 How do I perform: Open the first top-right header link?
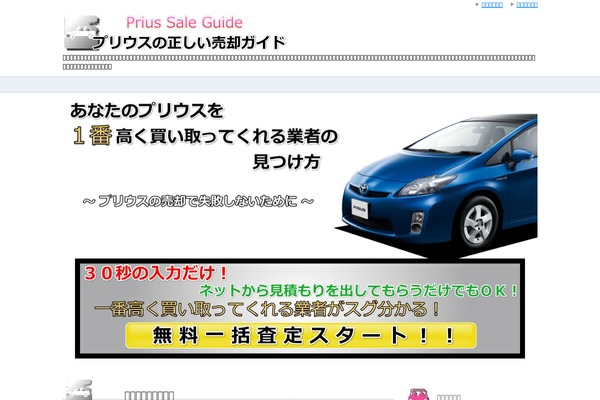[x=492, y=5]
